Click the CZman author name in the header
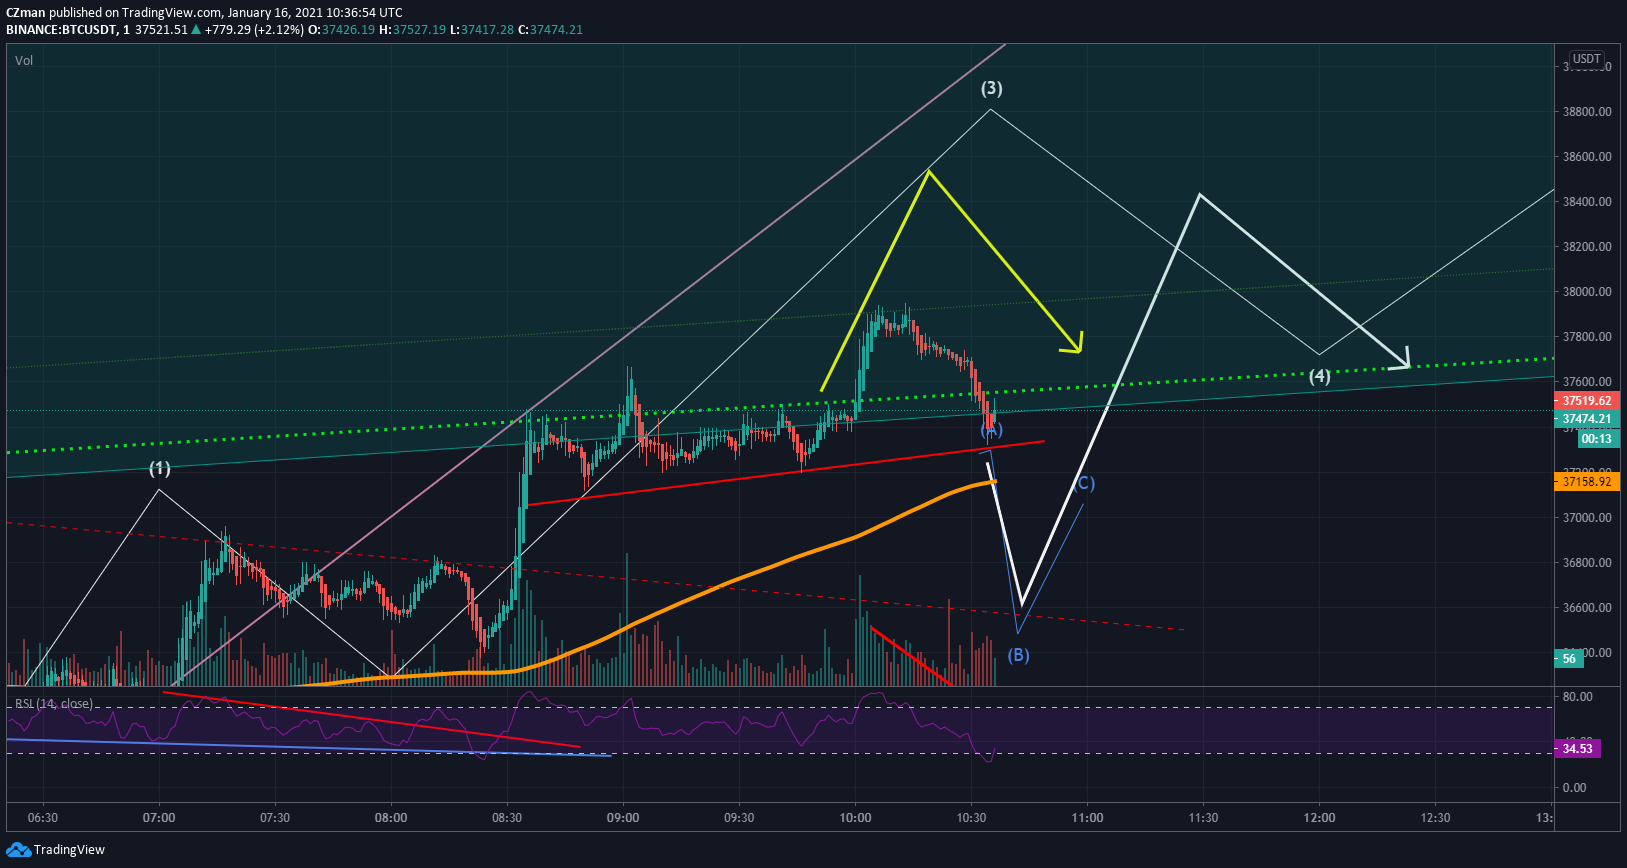This screenshot has width=1627, height=868. tap(25, 13)
